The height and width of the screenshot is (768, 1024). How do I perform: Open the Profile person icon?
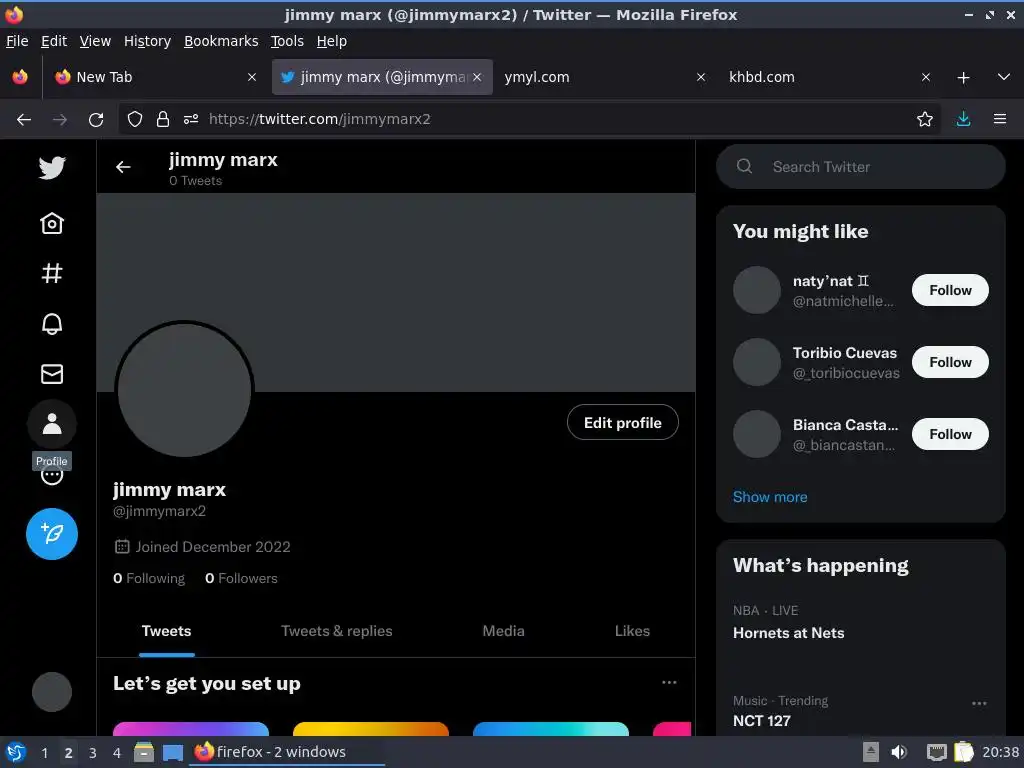(x=52, y=424)
